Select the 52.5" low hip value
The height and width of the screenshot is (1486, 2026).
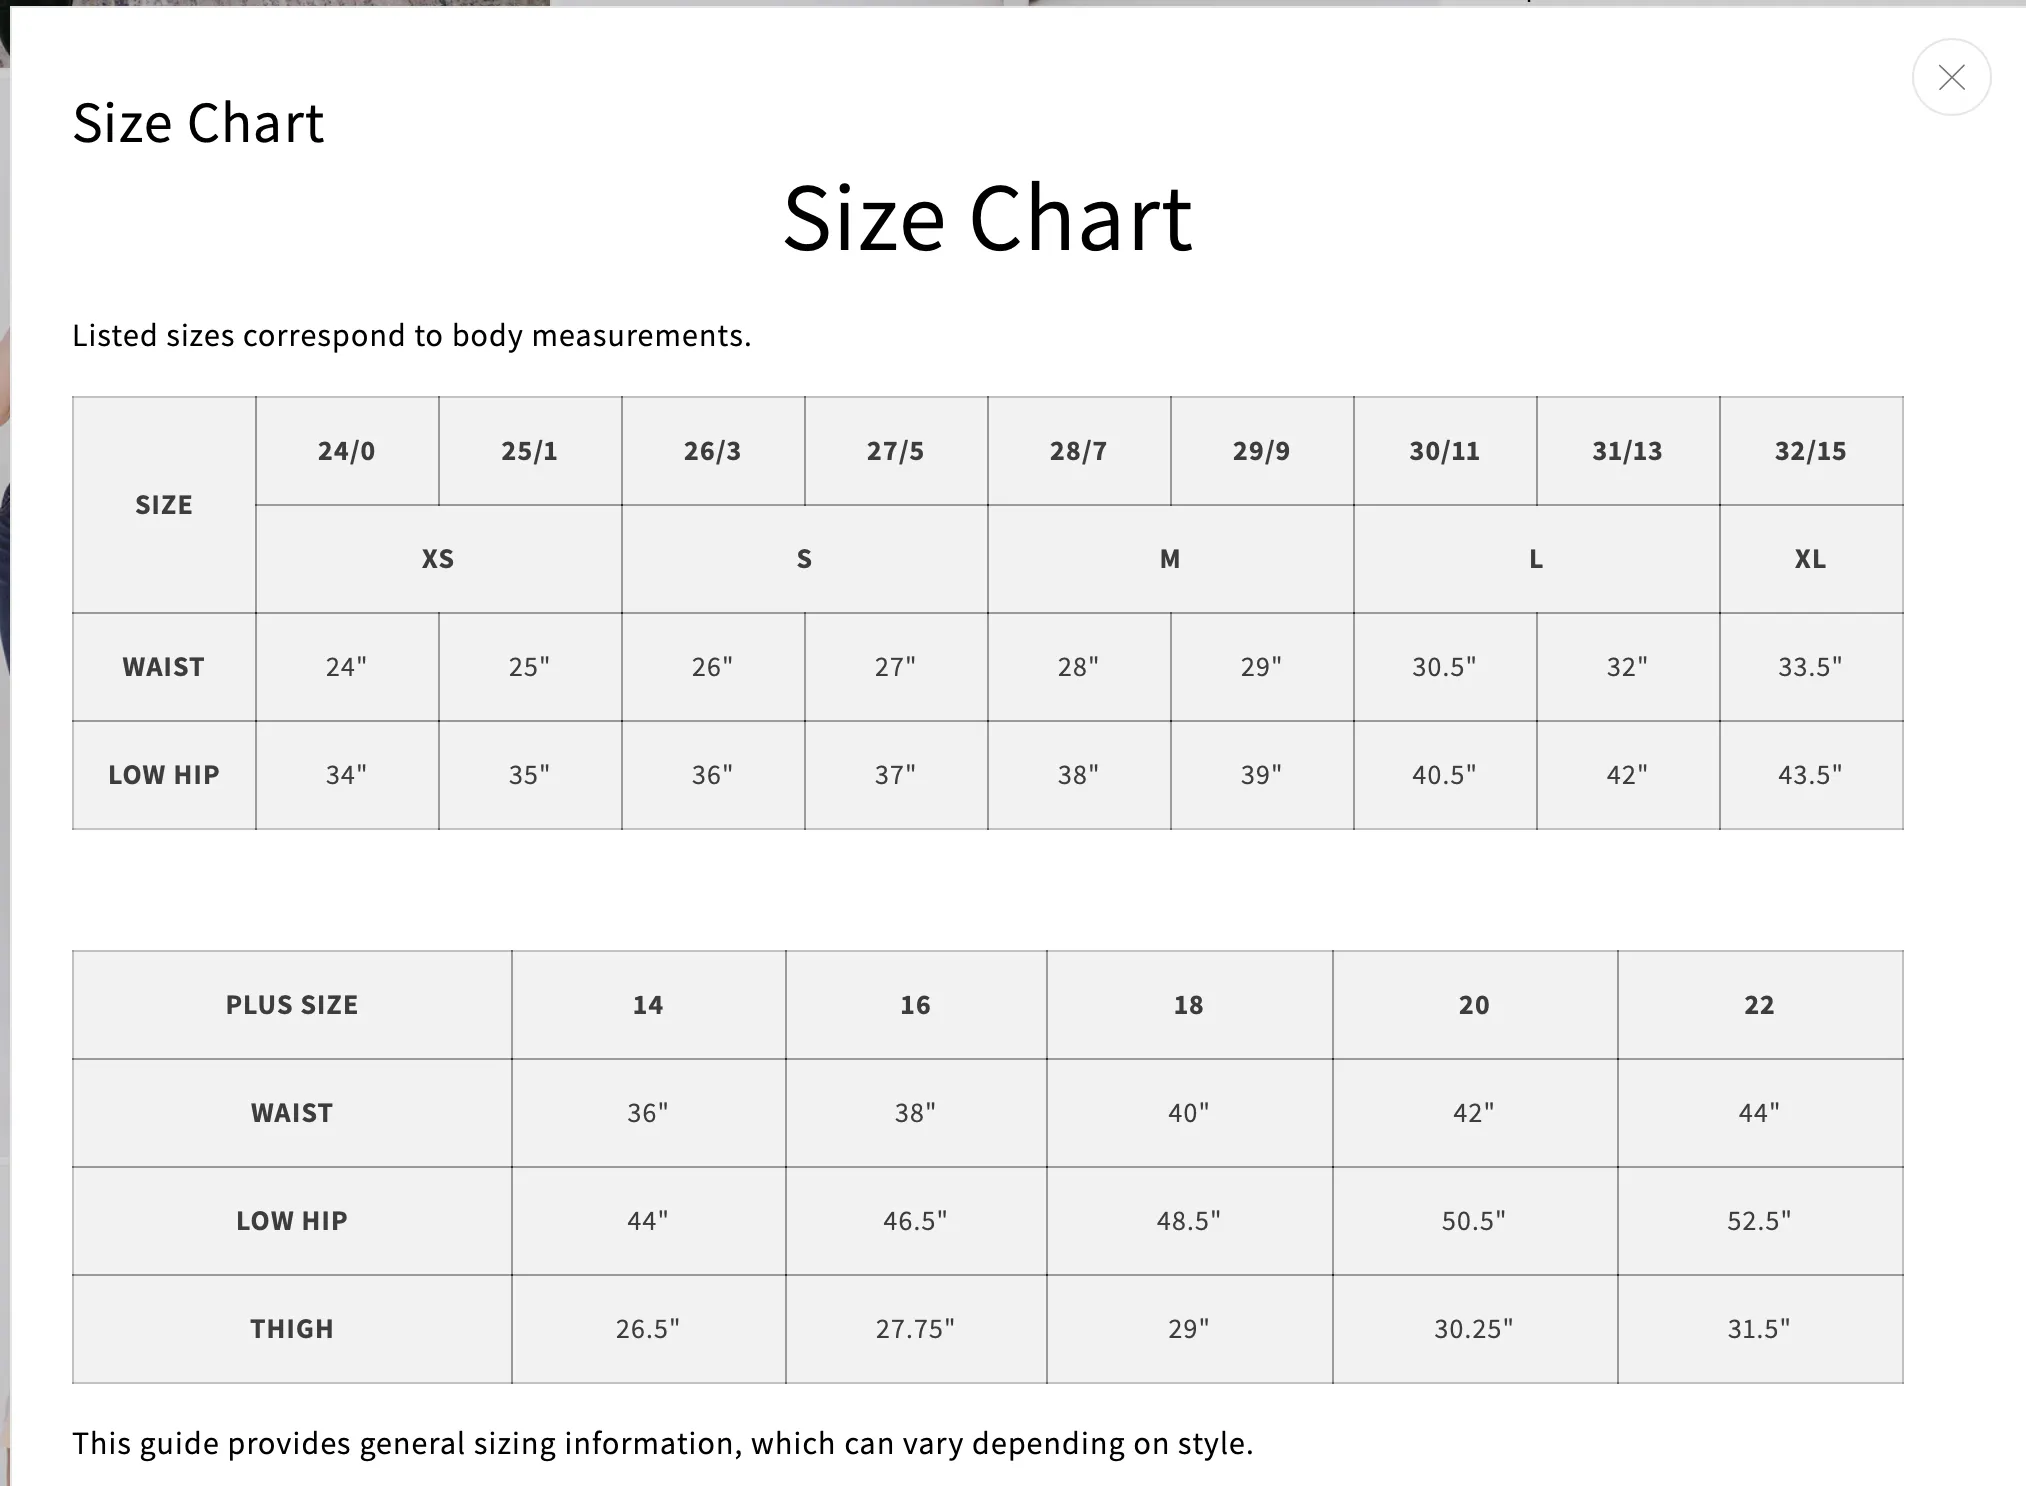(1760, 1221)
